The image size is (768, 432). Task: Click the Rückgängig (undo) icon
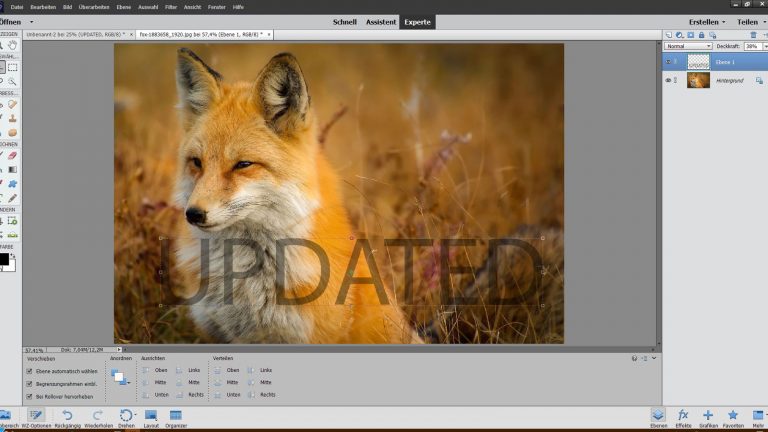(x=67, y=414)
